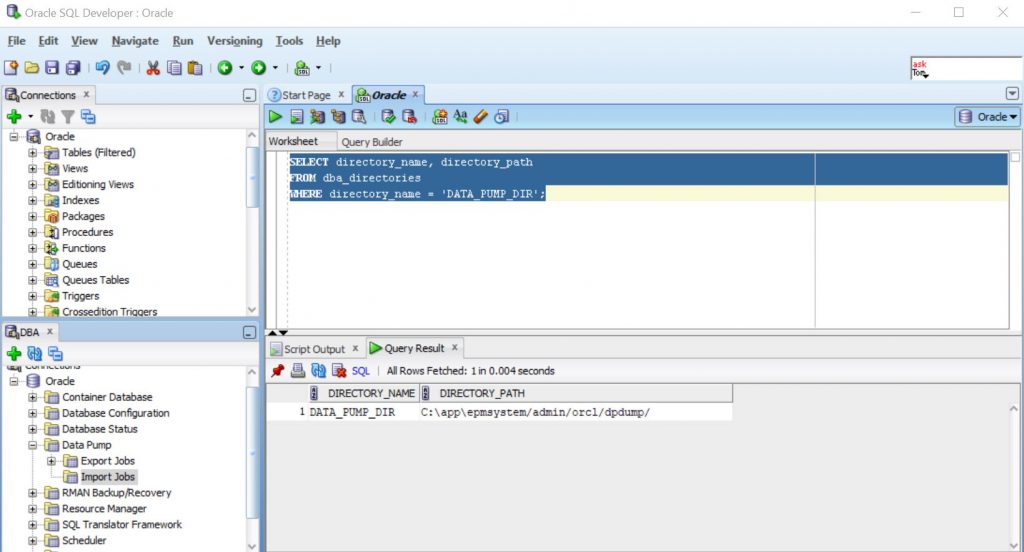Click the New file icon in main toolbar
Image resolution: width=1024 pixels, height=552 pixels.
coord(10,68)
